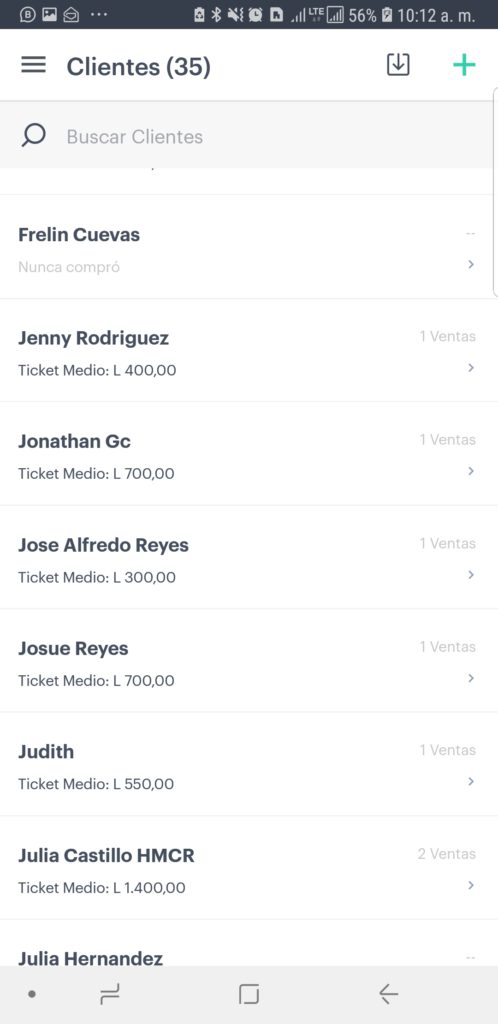Open Julia Hernandez client entry
498x1024 pixels.
(249, 944)
